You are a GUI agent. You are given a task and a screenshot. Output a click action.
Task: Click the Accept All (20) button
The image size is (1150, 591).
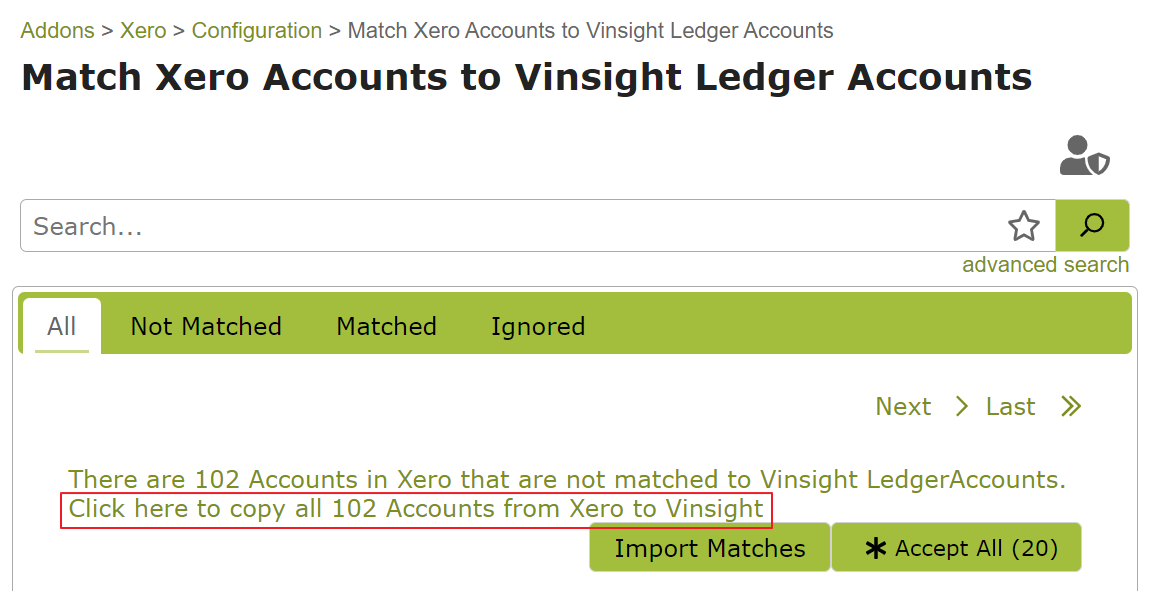pos(956,547)
